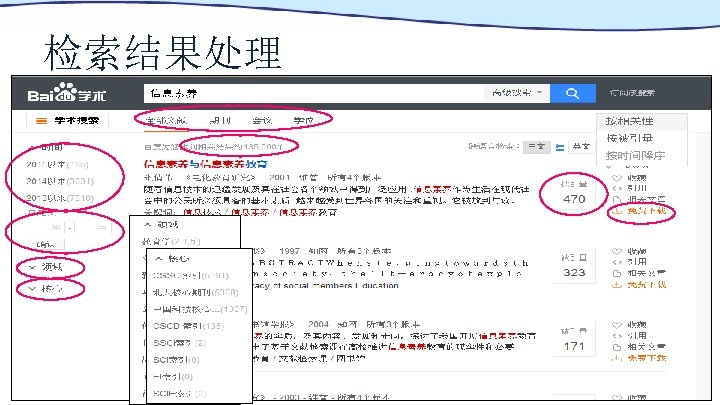Select SCI索引 in the 核心 list
The image size is (720, 405).
(176, 360)
